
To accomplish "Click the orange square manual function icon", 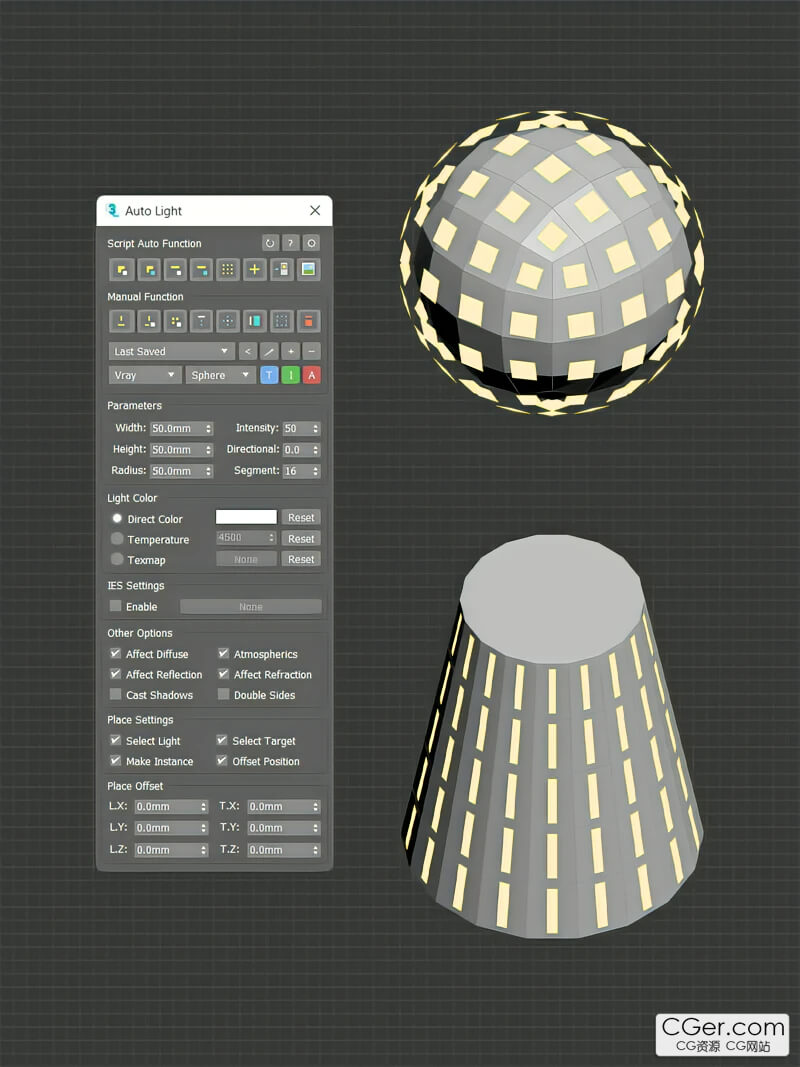I will click(307, 321).
